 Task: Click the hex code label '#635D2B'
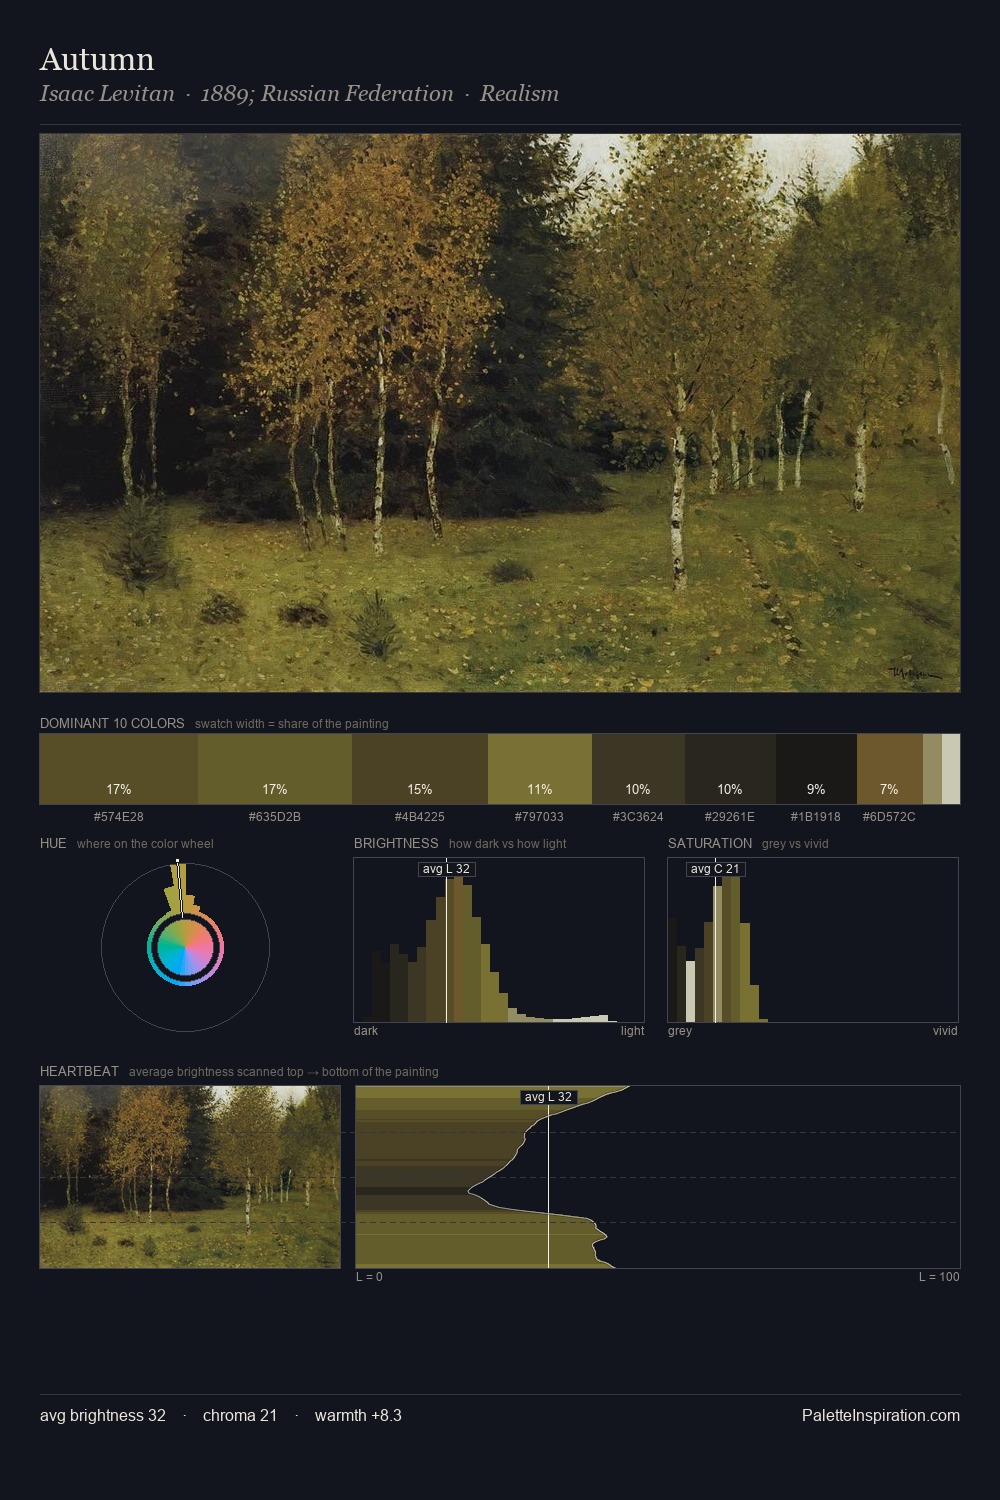(275, 817)
